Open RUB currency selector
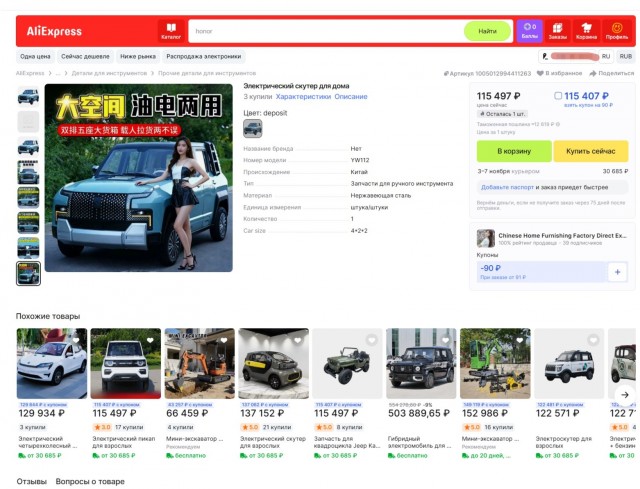The height and width of the screenshot is (489, 640). (626, 56)
